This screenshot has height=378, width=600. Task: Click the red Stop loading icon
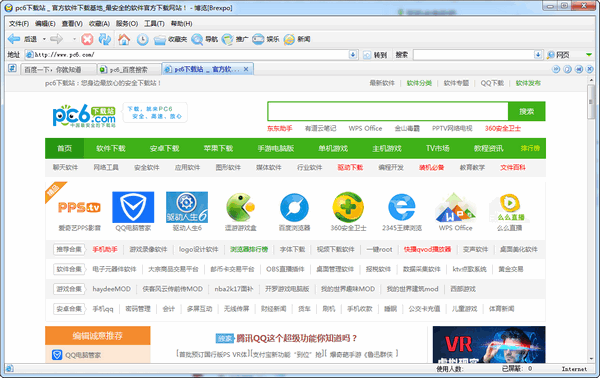pyautogui.click(x=87, y=39)
